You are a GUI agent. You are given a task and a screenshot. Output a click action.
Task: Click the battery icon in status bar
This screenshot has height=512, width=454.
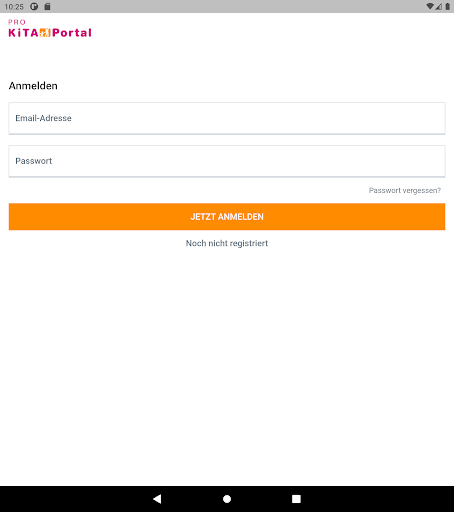448,6
